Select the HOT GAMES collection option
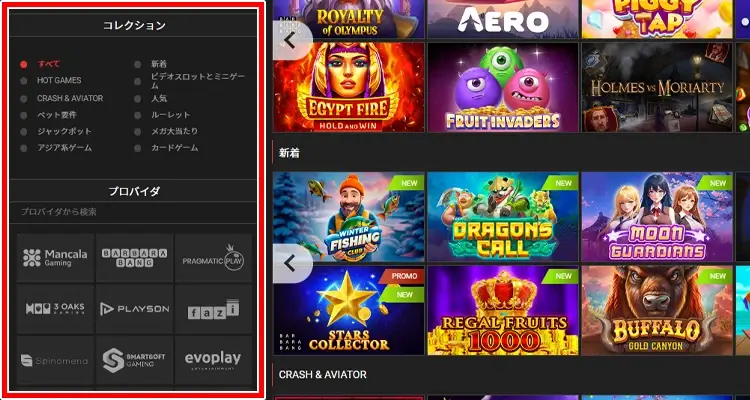 (x=59, y=80)
